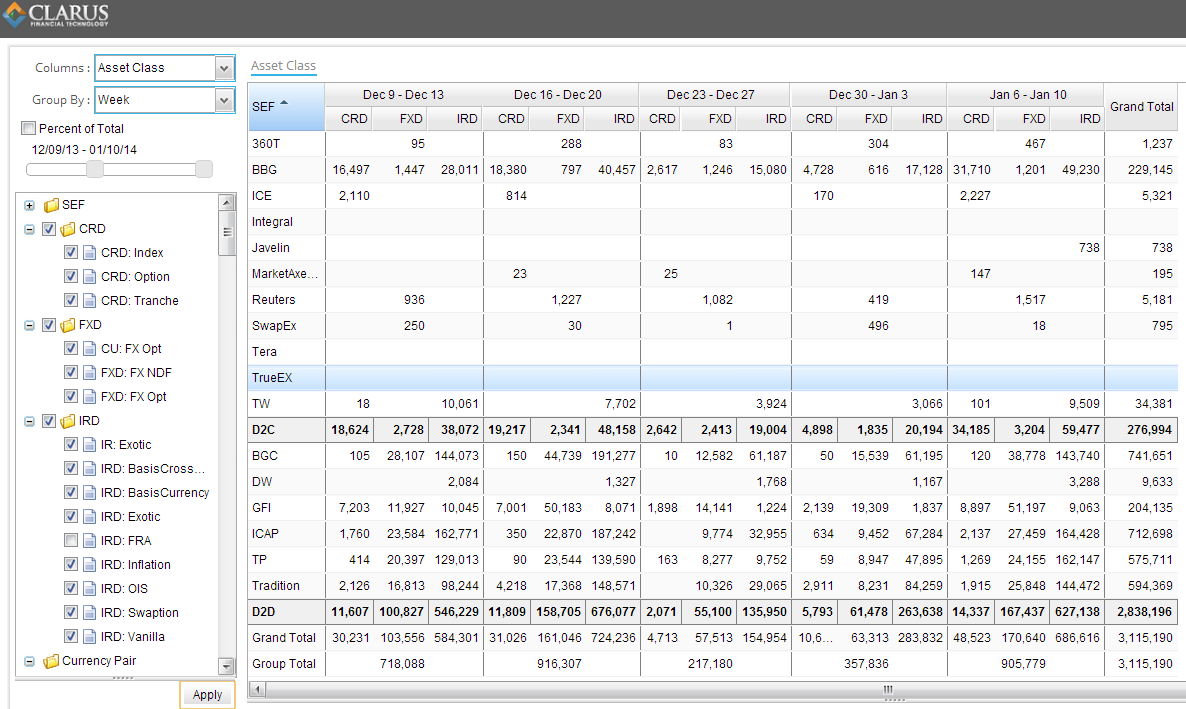Click the sort arrow in SEF header
This screenshot has height=709, width=1186.
(x=284, y=103)
